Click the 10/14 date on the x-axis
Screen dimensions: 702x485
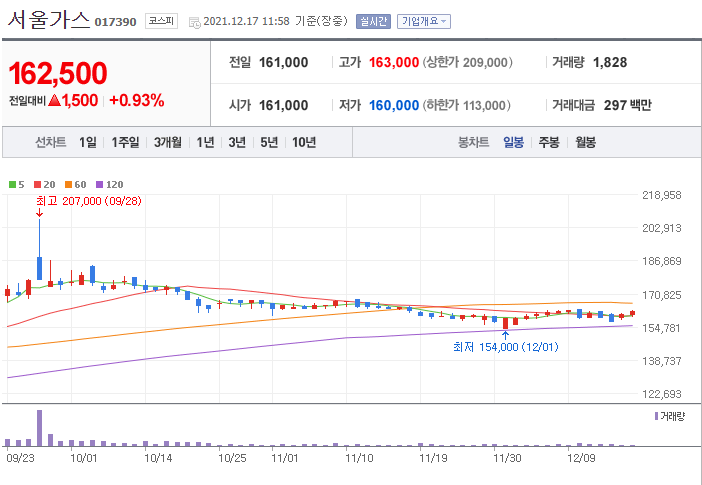158,459
